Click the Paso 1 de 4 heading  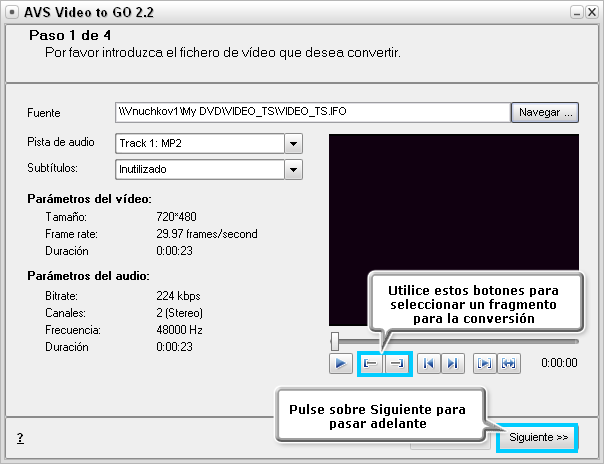point(70,36)
